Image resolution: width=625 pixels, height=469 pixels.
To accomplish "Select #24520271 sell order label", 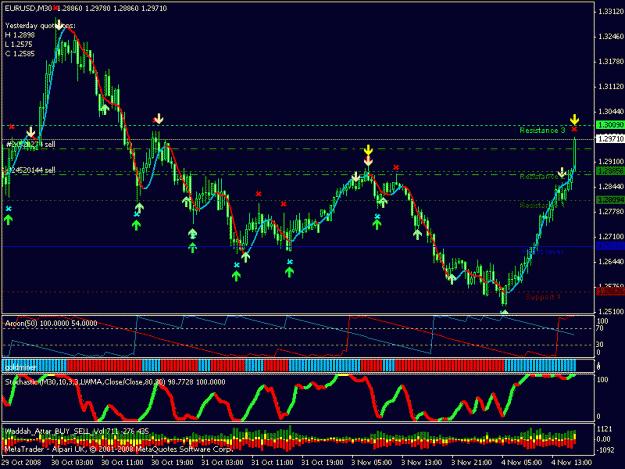I will (x=30, y=144).
